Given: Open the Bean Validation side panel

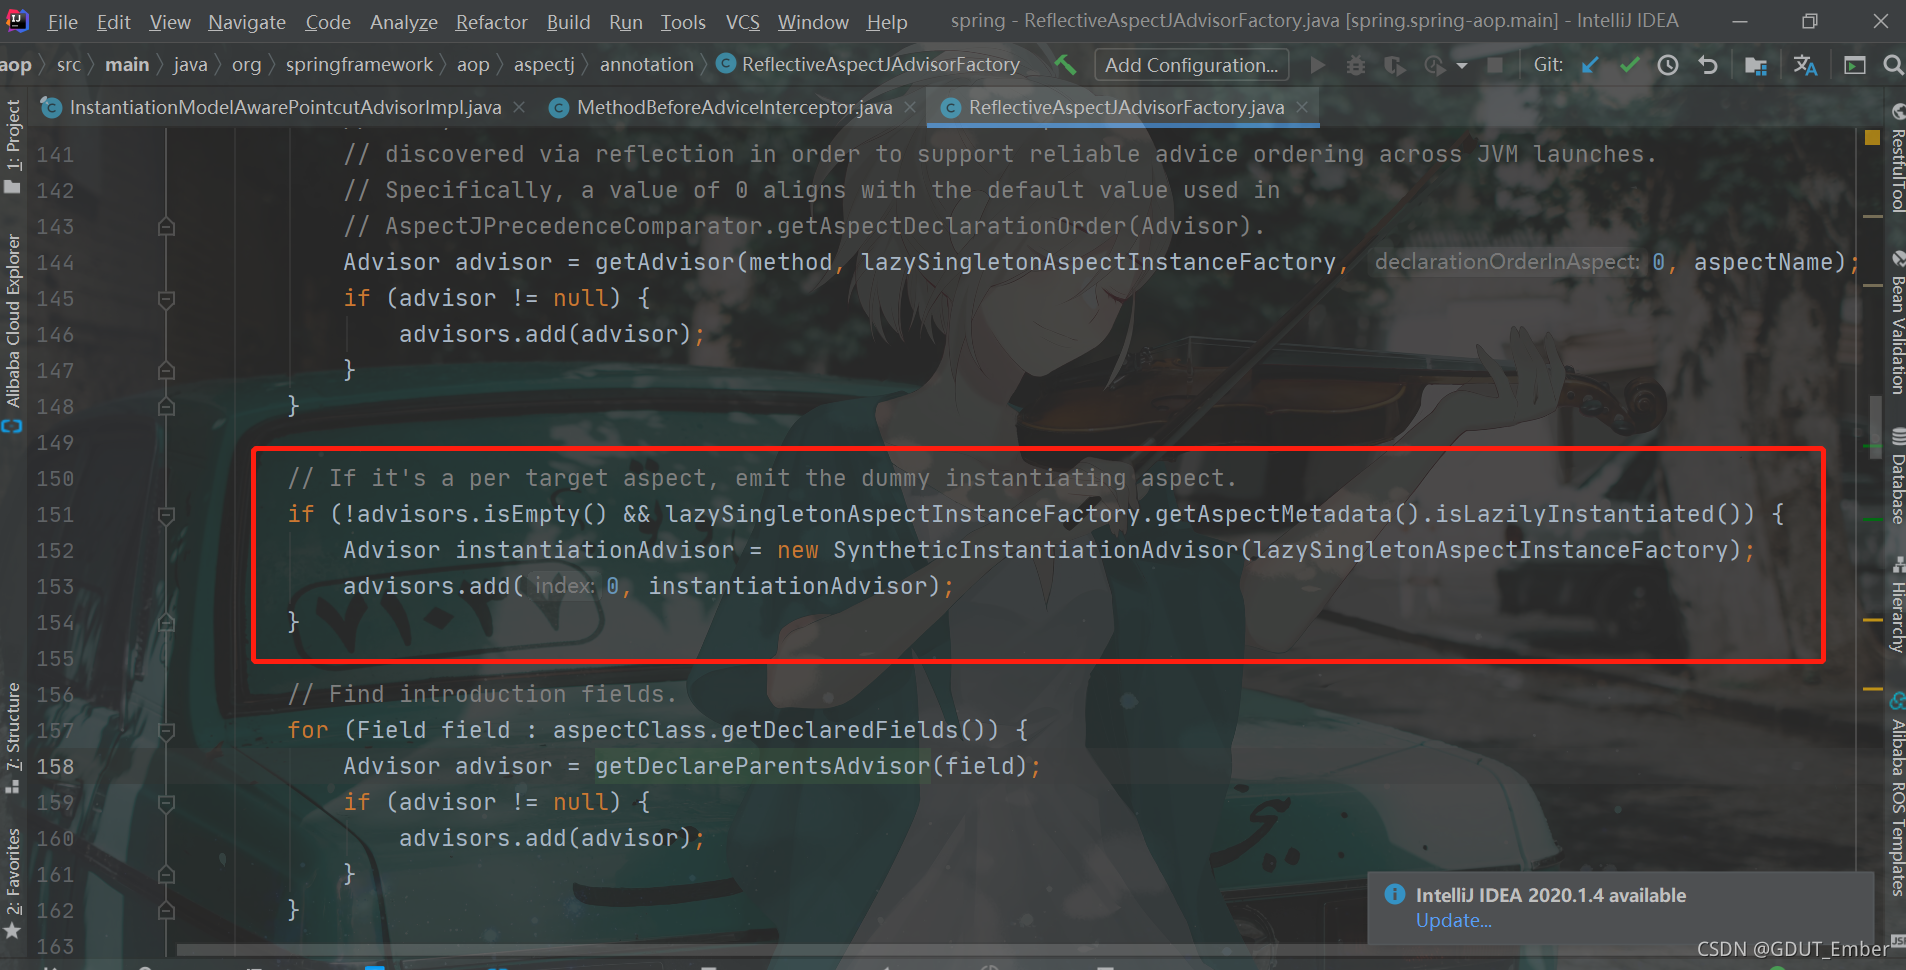Looking at the screenshot, I should point(1896,323).
